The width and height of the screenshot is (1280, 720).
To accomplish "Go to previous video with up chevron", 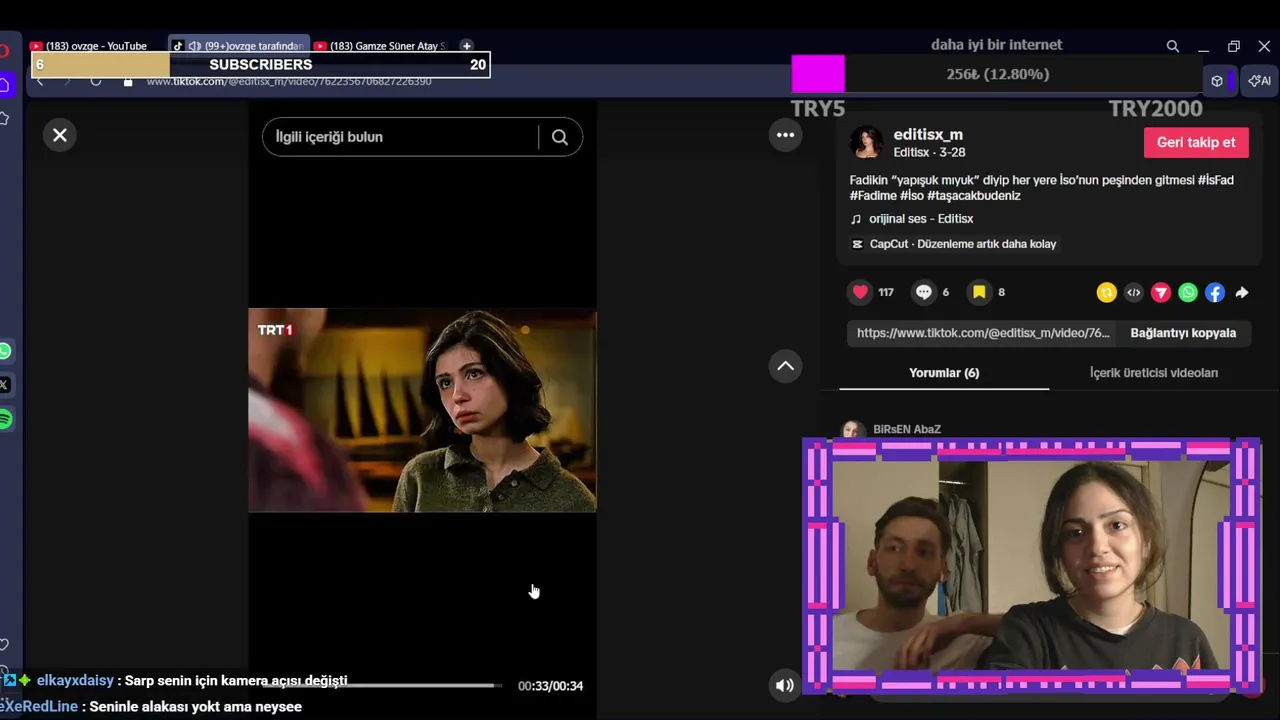I will click(x=786, y=366).
